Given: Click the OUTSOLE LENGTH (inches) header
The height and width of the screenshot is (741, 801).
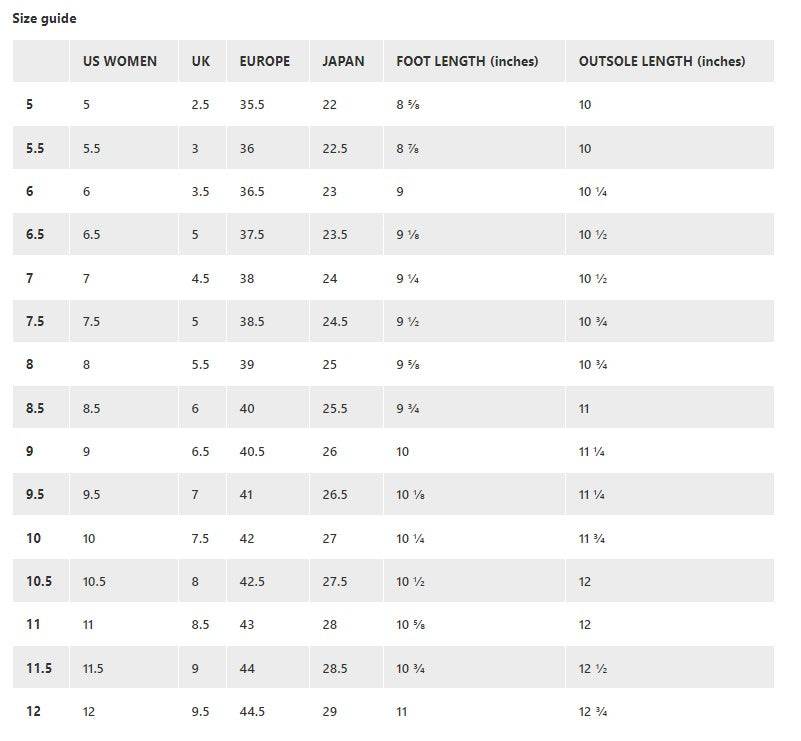Looking at the screenshot, I should tap(662, 61).
